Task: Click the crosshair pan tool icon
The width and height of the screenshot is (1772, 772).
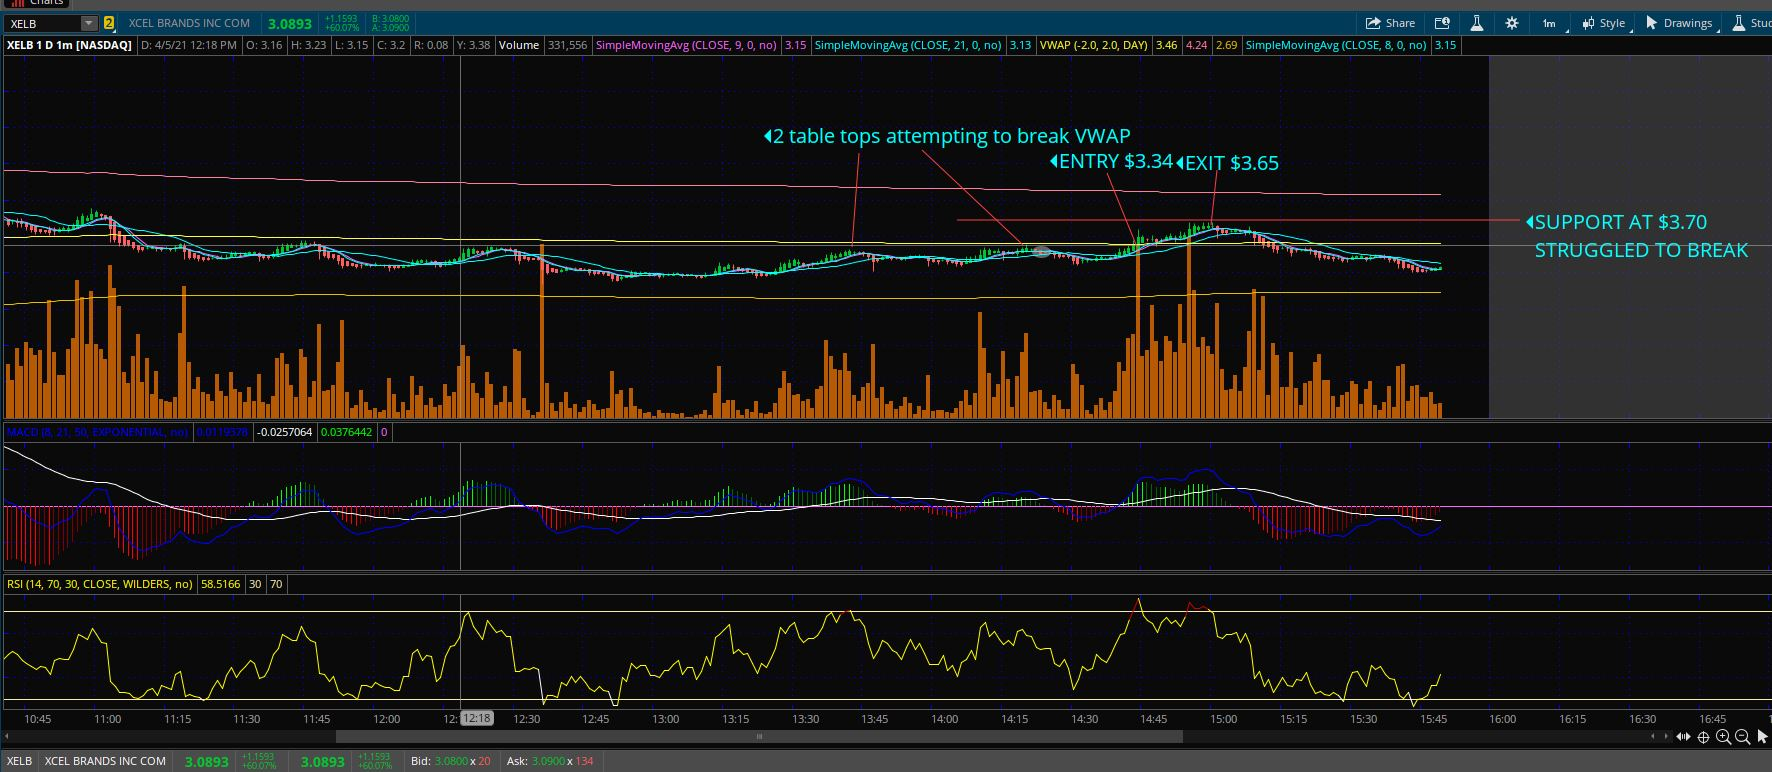Action: click(1703, 737)
